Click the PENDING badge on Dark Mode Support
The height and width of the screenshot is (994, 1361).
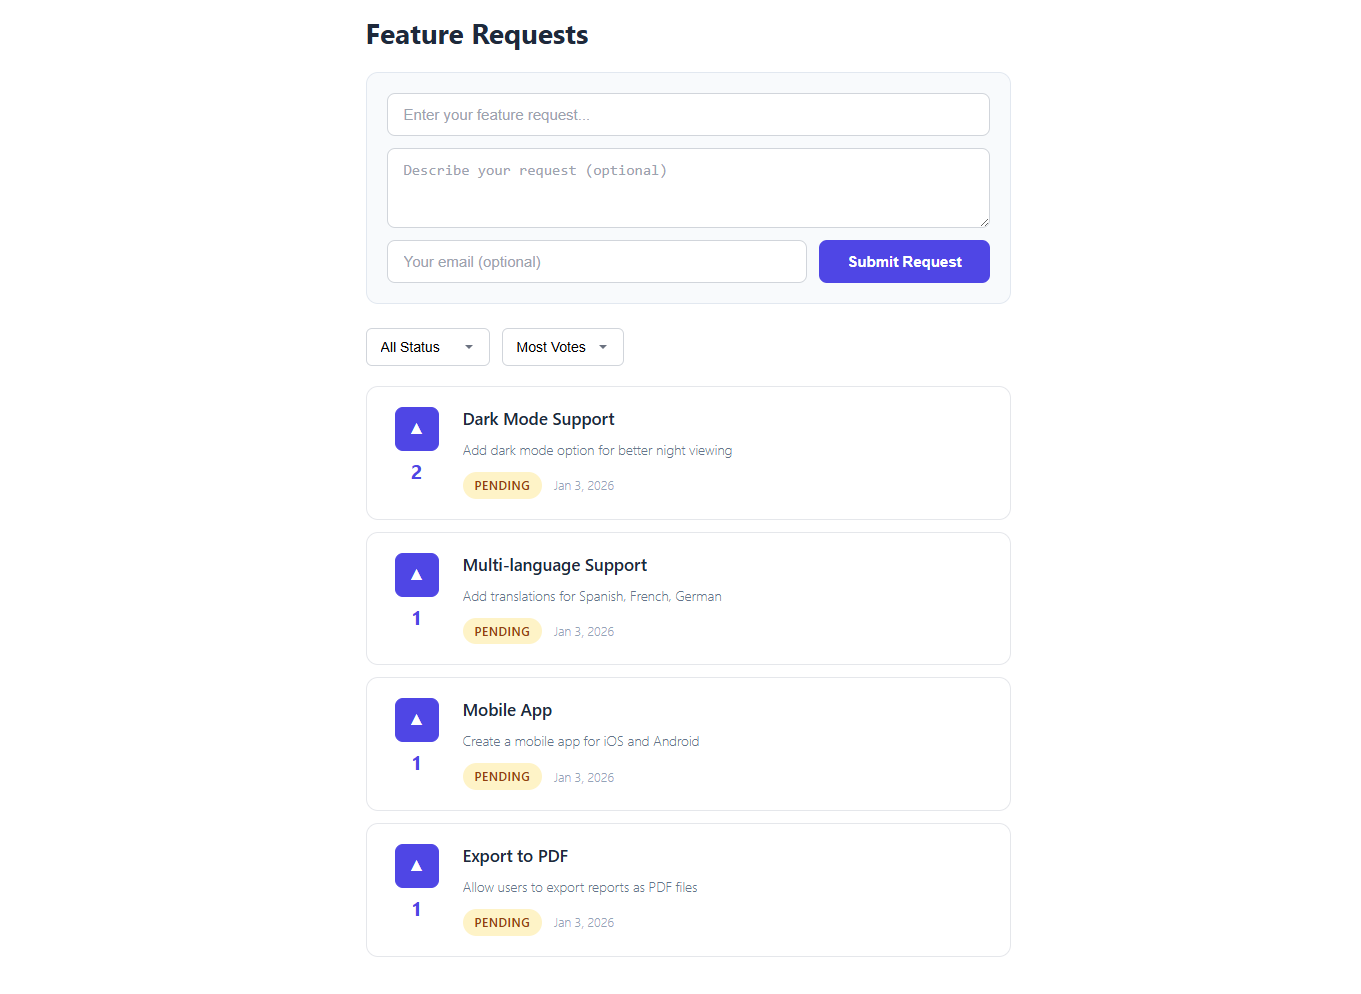click(502, 485)
